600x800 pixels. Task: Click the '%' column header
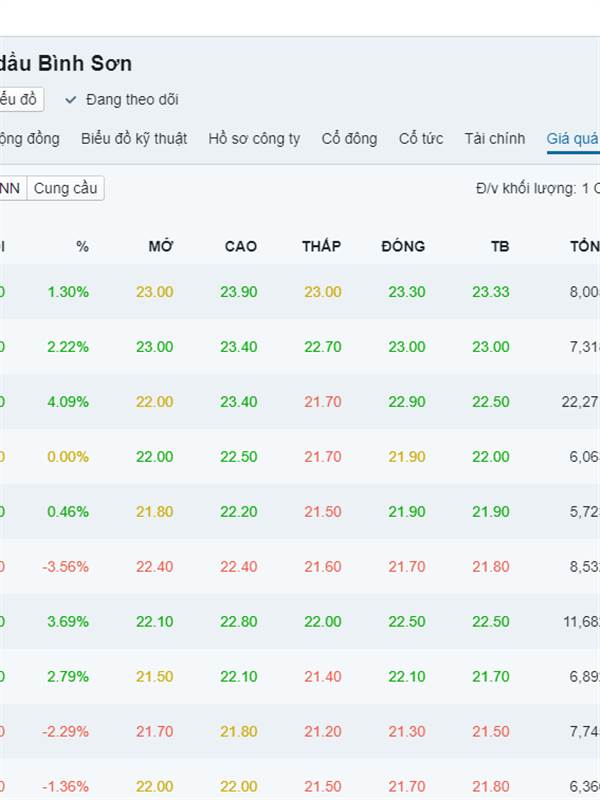click(83, 247)
